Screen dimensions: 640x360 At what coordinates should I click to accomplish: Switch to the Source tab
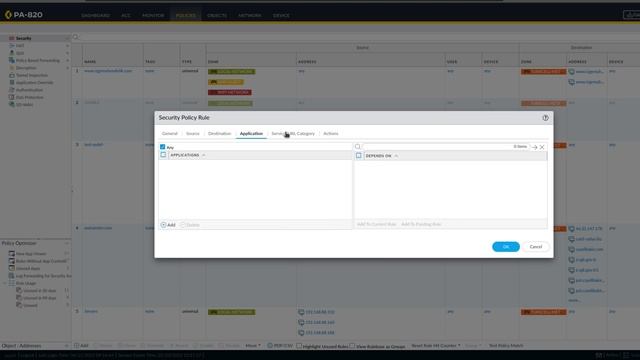193,133
